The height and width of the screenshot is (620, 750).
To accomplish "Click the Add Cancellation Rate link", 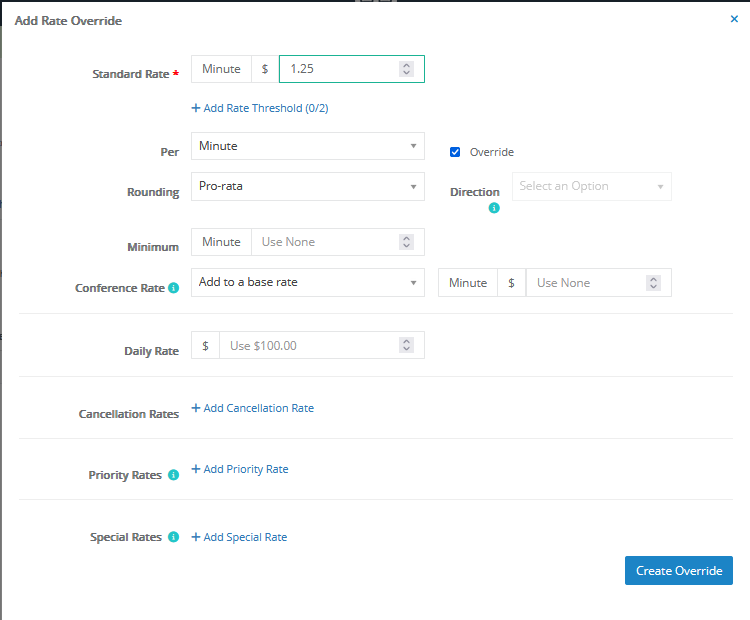I will [x=253, y=408].
